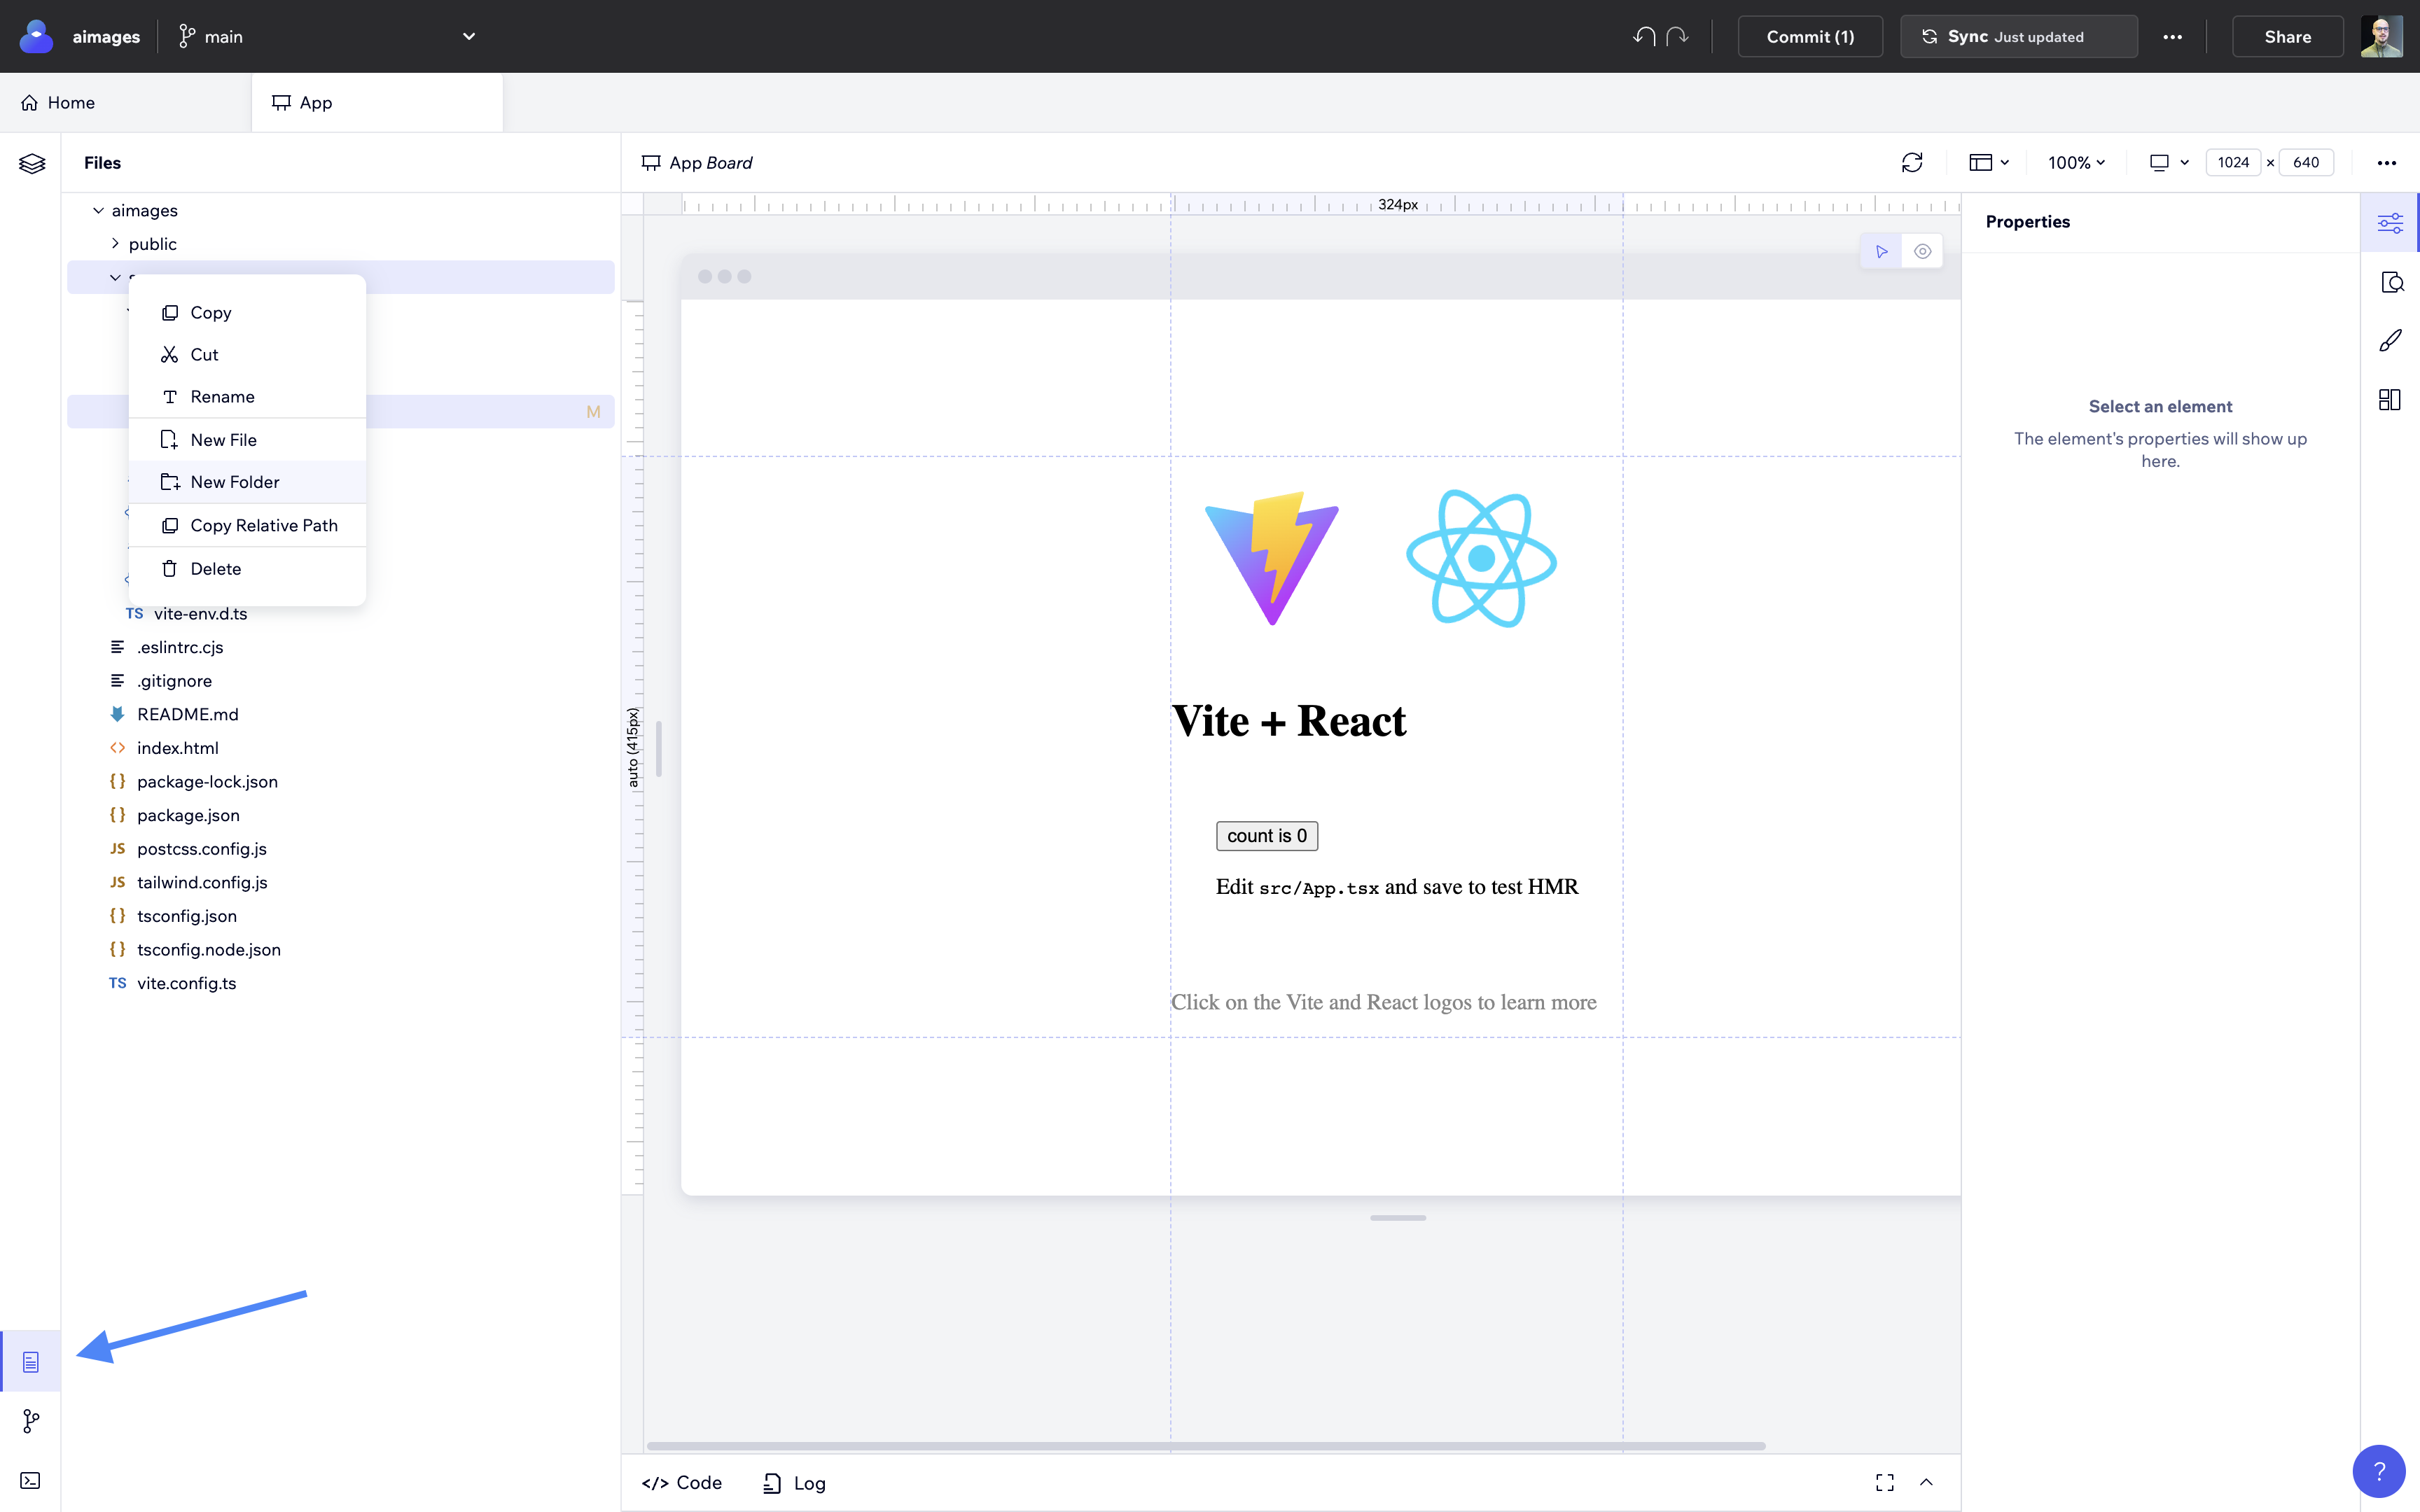
Task: Open the branch/source control icon in left sidebar
Action: [x=30, y=1420]
